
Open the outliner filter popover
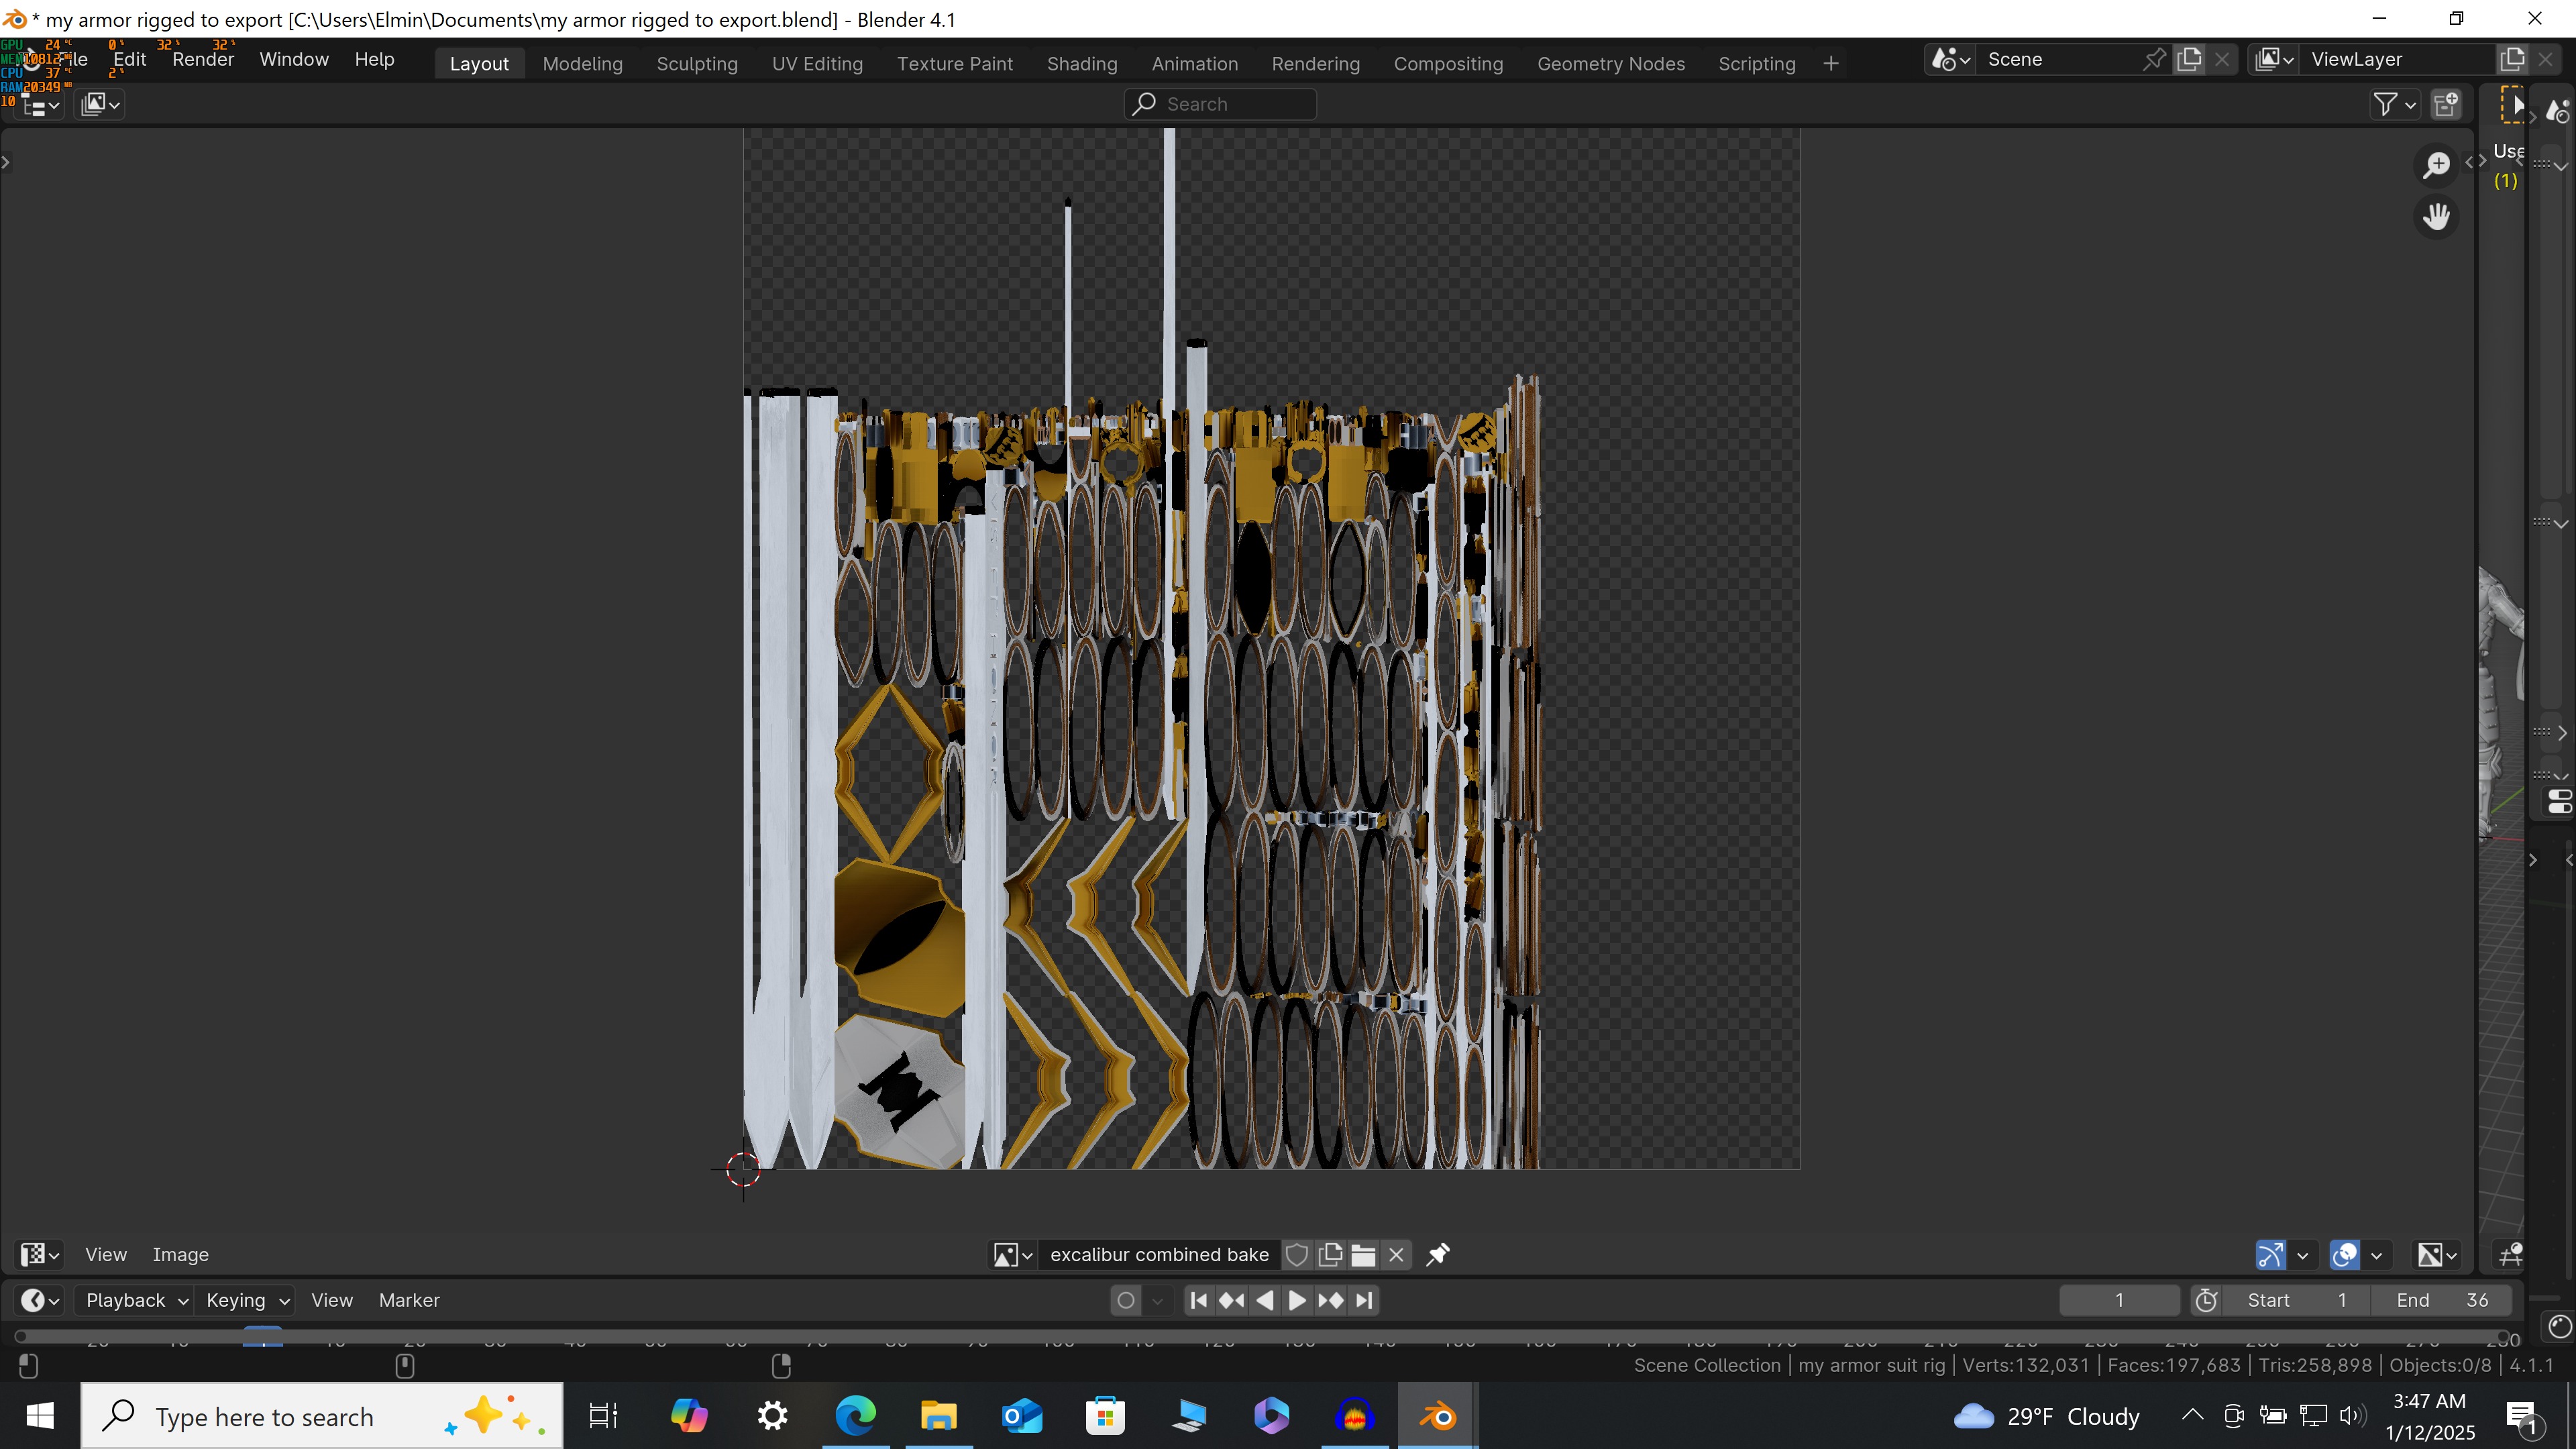point(2394,104)
